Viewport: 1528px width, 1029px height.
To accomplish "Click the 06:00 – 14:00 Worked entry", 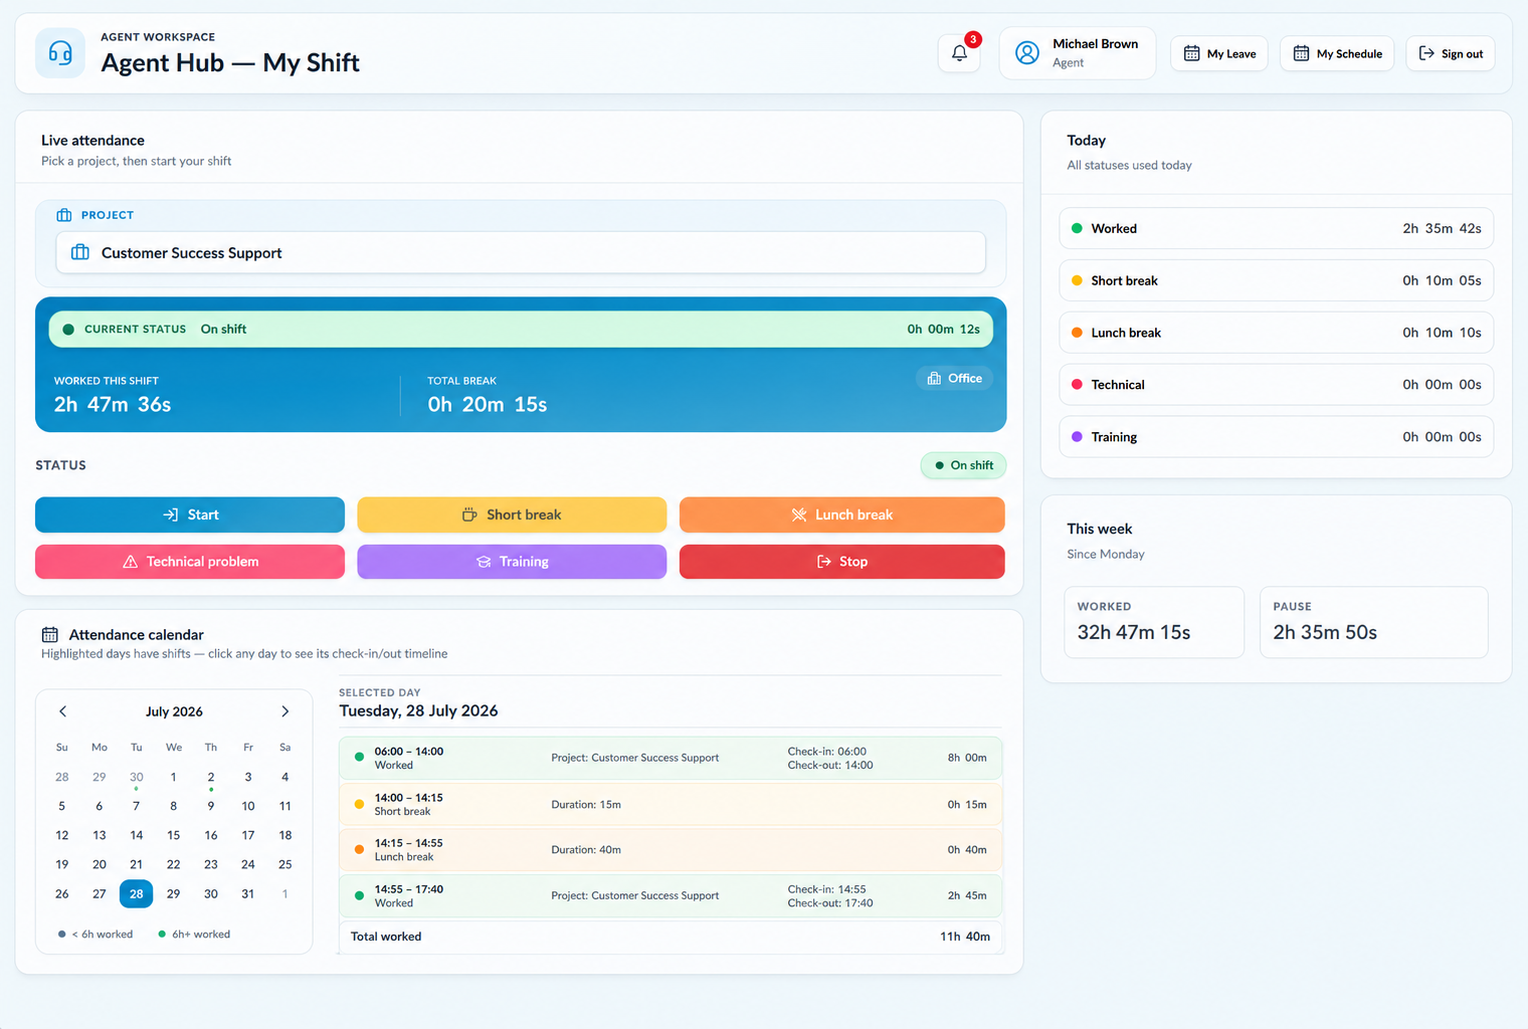I will pyautogui.click(x=670, y=758).
